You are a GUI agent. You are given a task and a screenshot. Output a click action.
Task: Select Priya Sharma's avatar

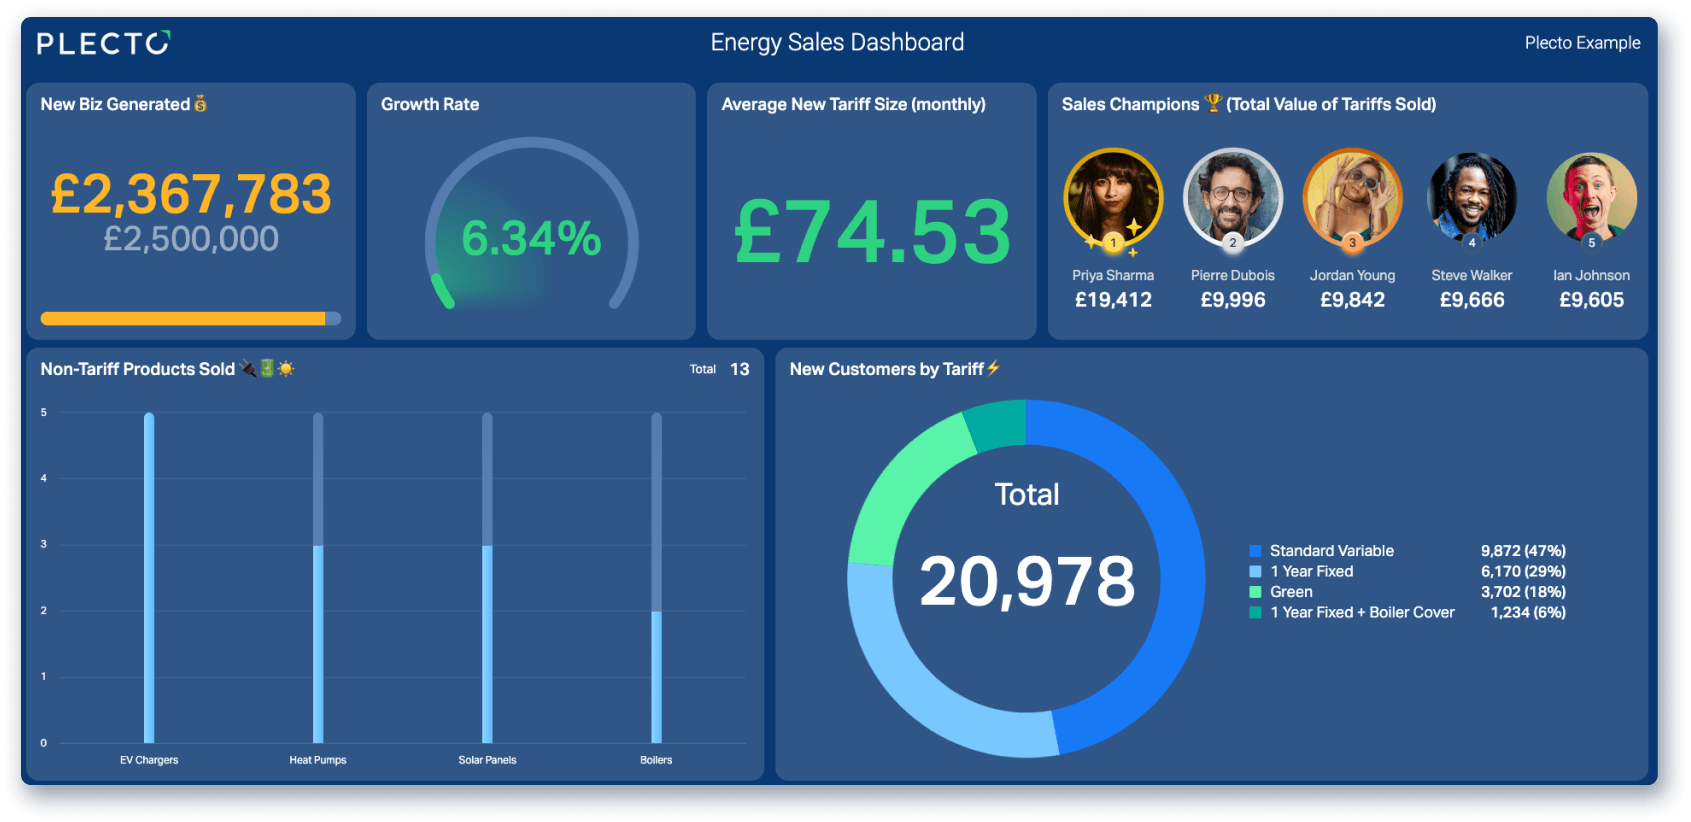[x=1113, y=197]
